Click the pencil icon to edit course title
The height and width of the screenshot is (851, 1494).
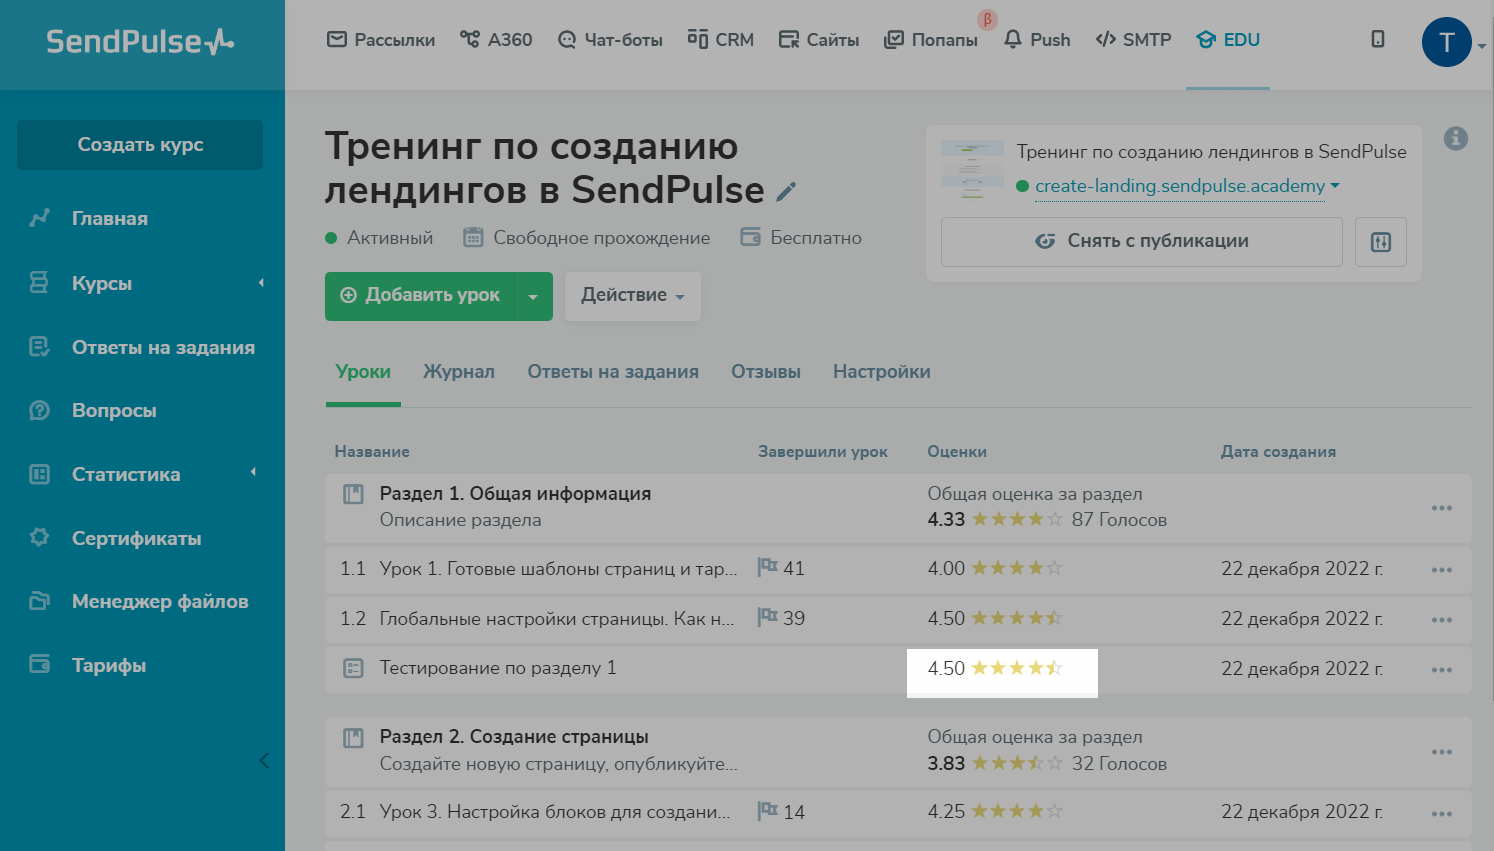click(x=787, y=192)
